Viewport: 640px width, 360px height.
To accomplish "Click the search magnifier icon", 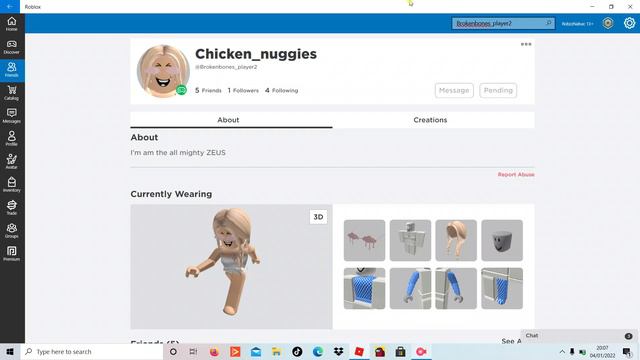I will tap(549, 23).
